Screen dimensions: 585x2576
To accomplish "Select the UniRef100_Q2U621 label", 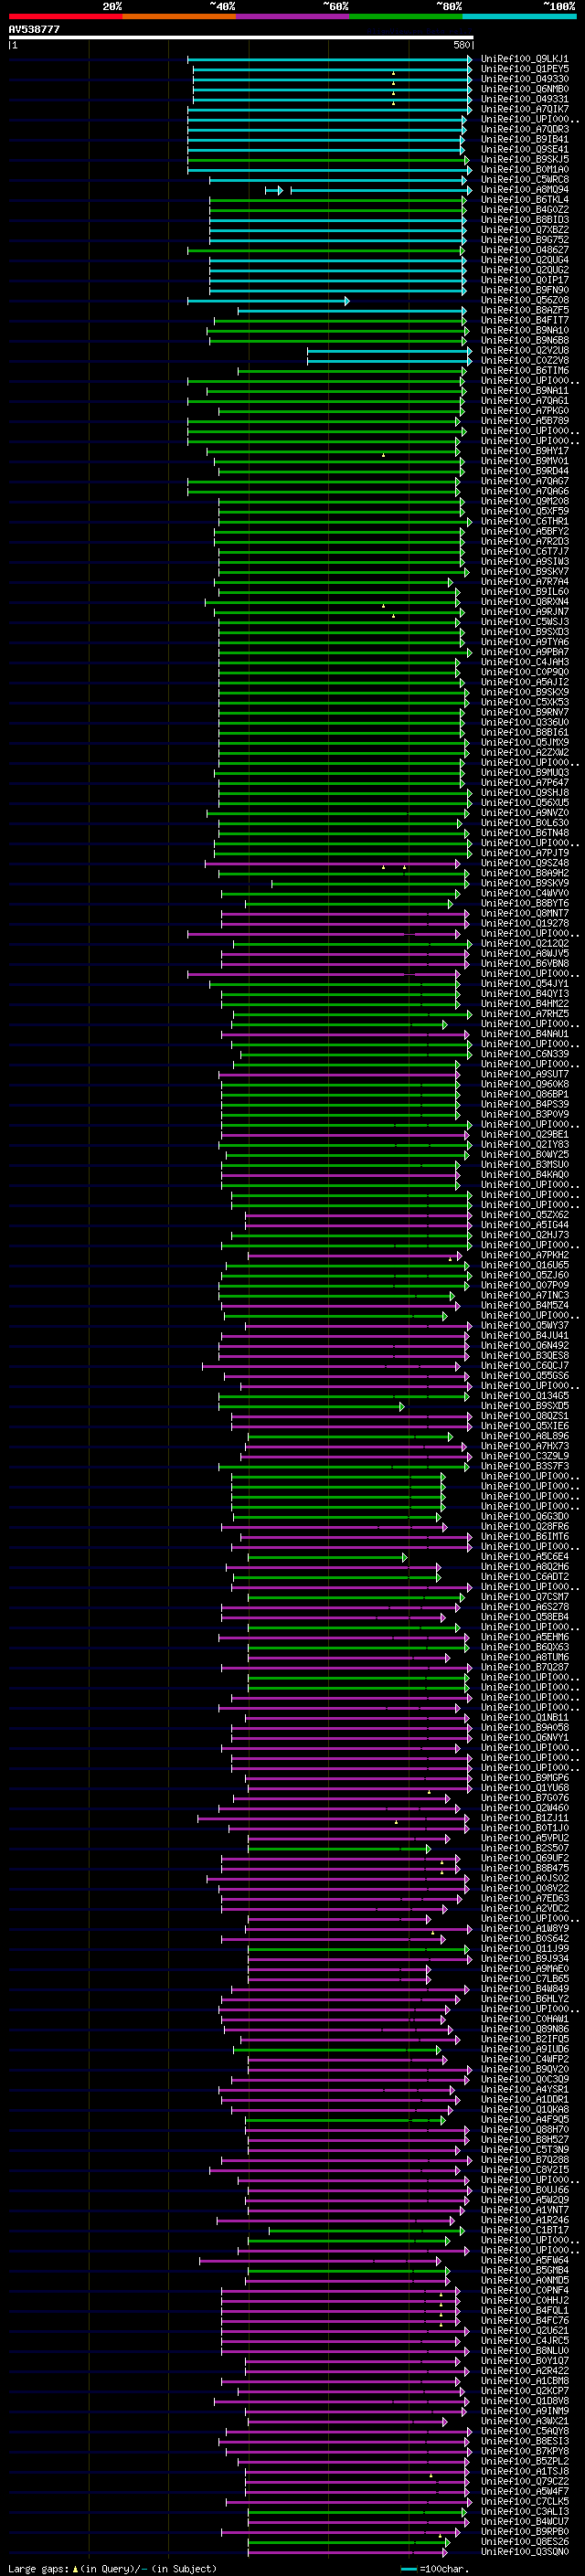I will point(524,2330).
